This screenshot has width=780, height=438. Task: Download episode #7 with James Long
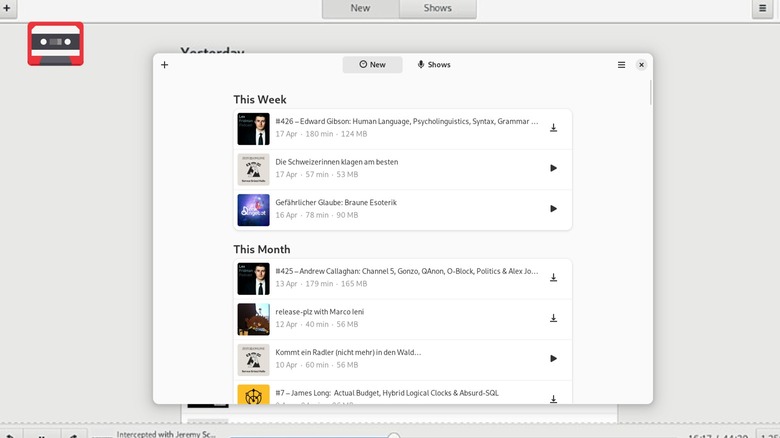pos(553,399)
